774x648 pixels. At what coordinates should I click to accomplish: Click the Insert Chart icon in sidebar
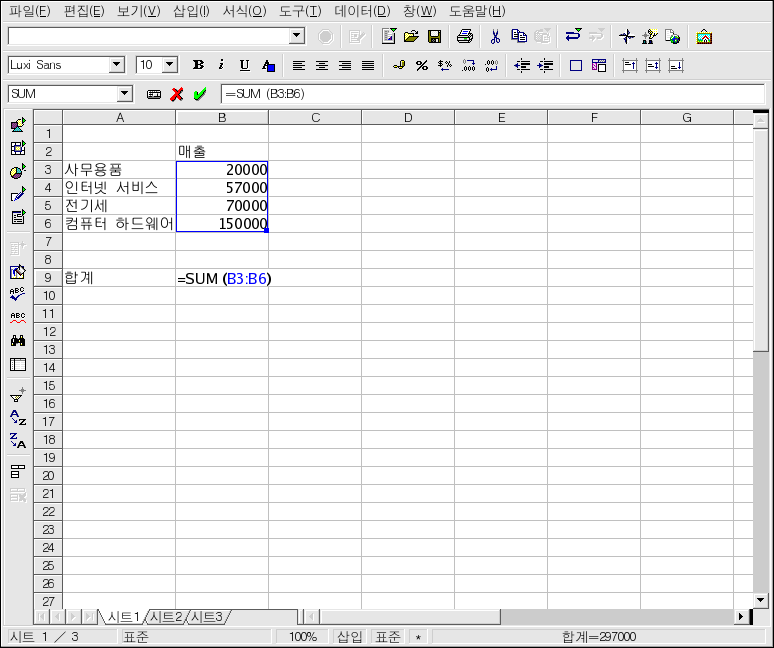tap(18, 171)
